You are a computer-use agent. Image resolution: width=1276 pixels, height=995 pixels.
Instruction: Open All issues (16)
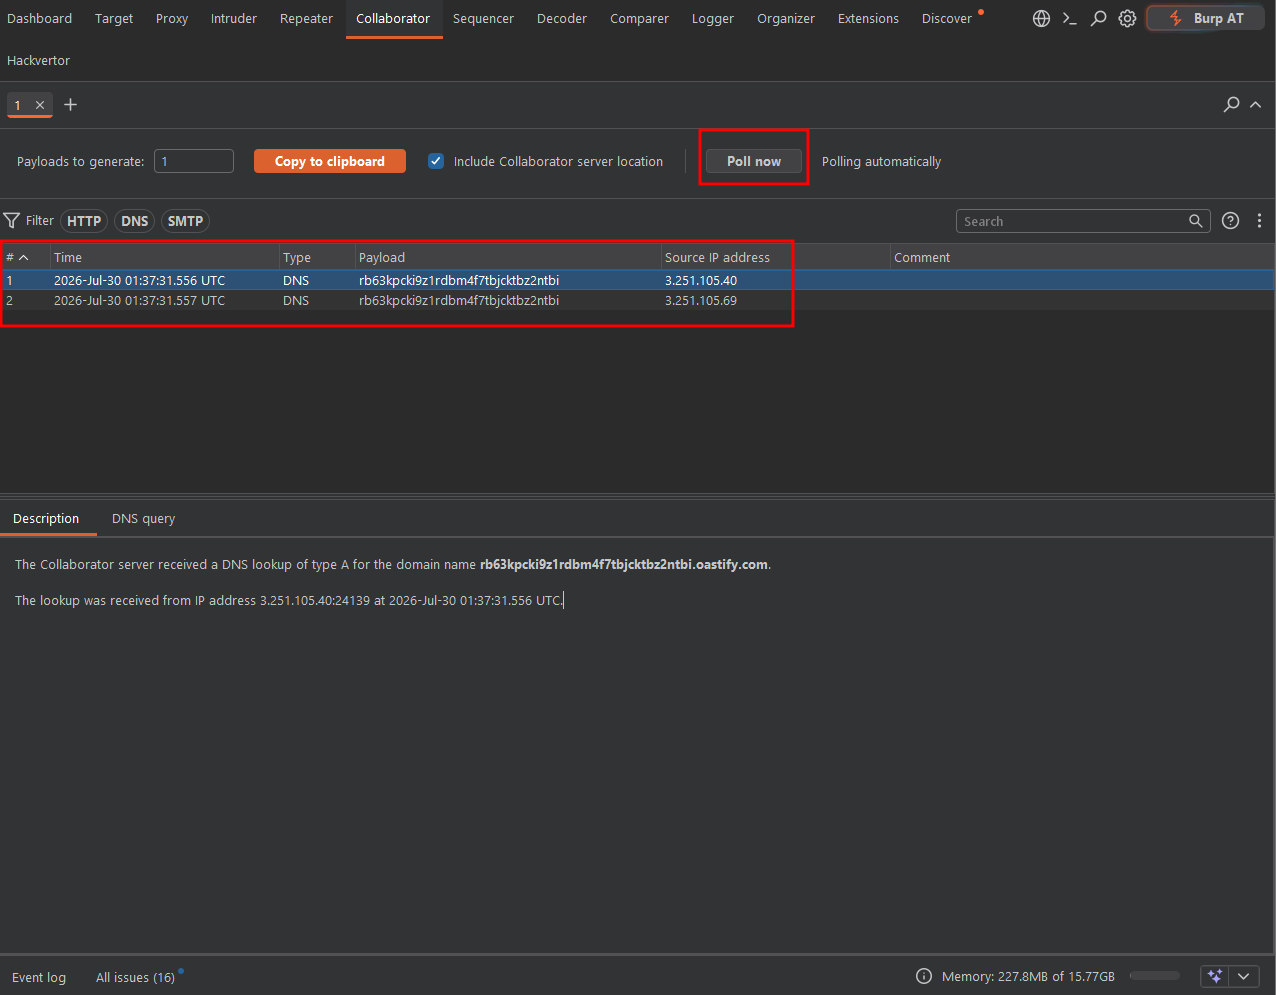[x=135, y=978]
